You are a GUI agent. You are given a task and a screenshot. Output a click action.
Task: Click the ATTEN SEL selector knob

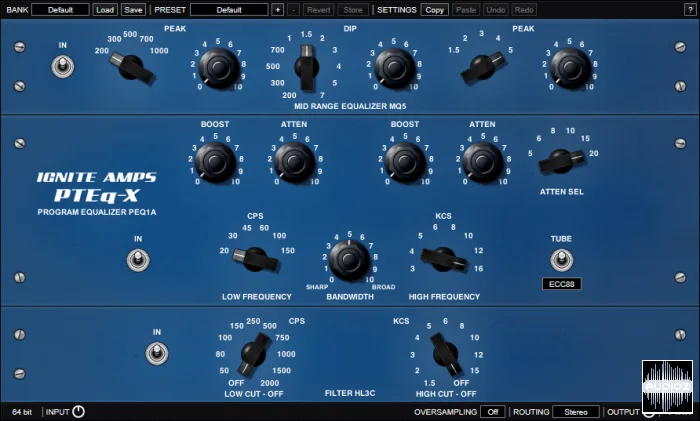click(x=561, y=162)
